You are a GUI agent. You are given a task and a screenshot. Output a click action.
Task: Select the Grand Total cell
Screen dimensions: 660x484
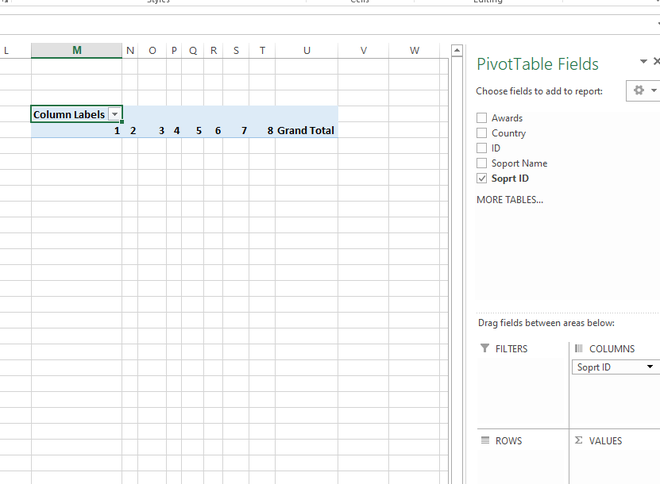306,130
